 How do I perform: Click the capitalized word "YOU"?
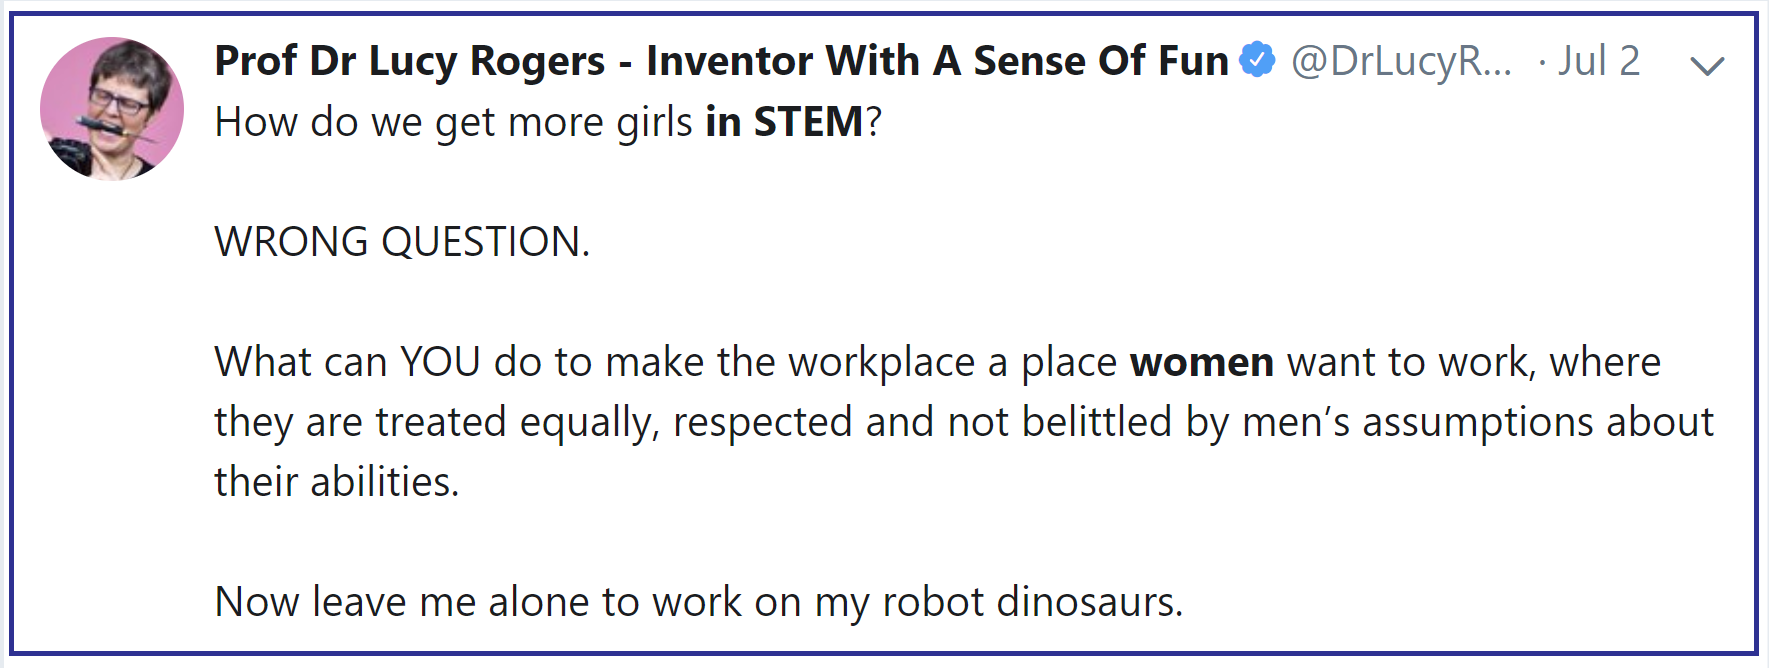tap(440, 362)
